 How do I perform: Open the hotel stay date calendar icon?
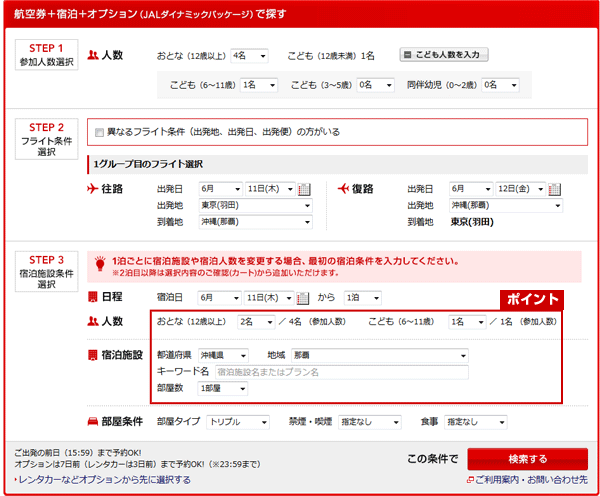(304, 298)
